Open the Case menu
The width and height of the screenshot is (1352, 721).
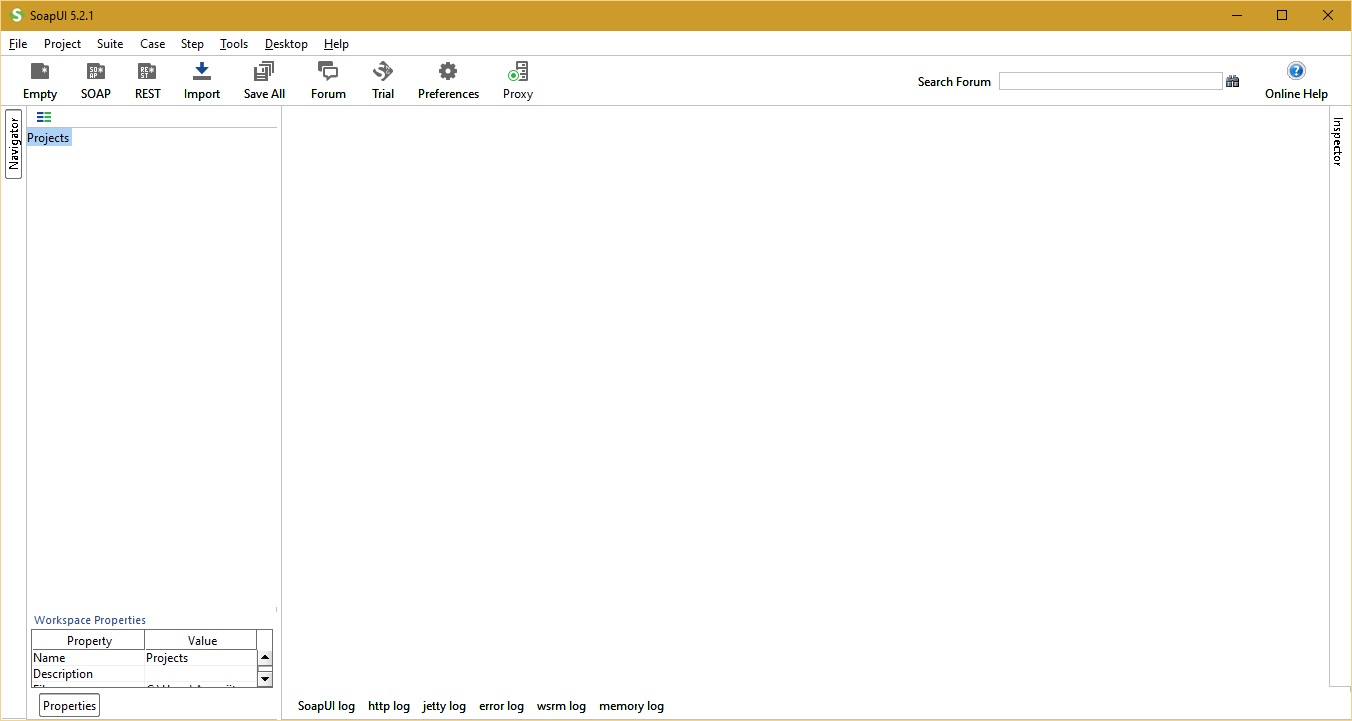point(153,44)
